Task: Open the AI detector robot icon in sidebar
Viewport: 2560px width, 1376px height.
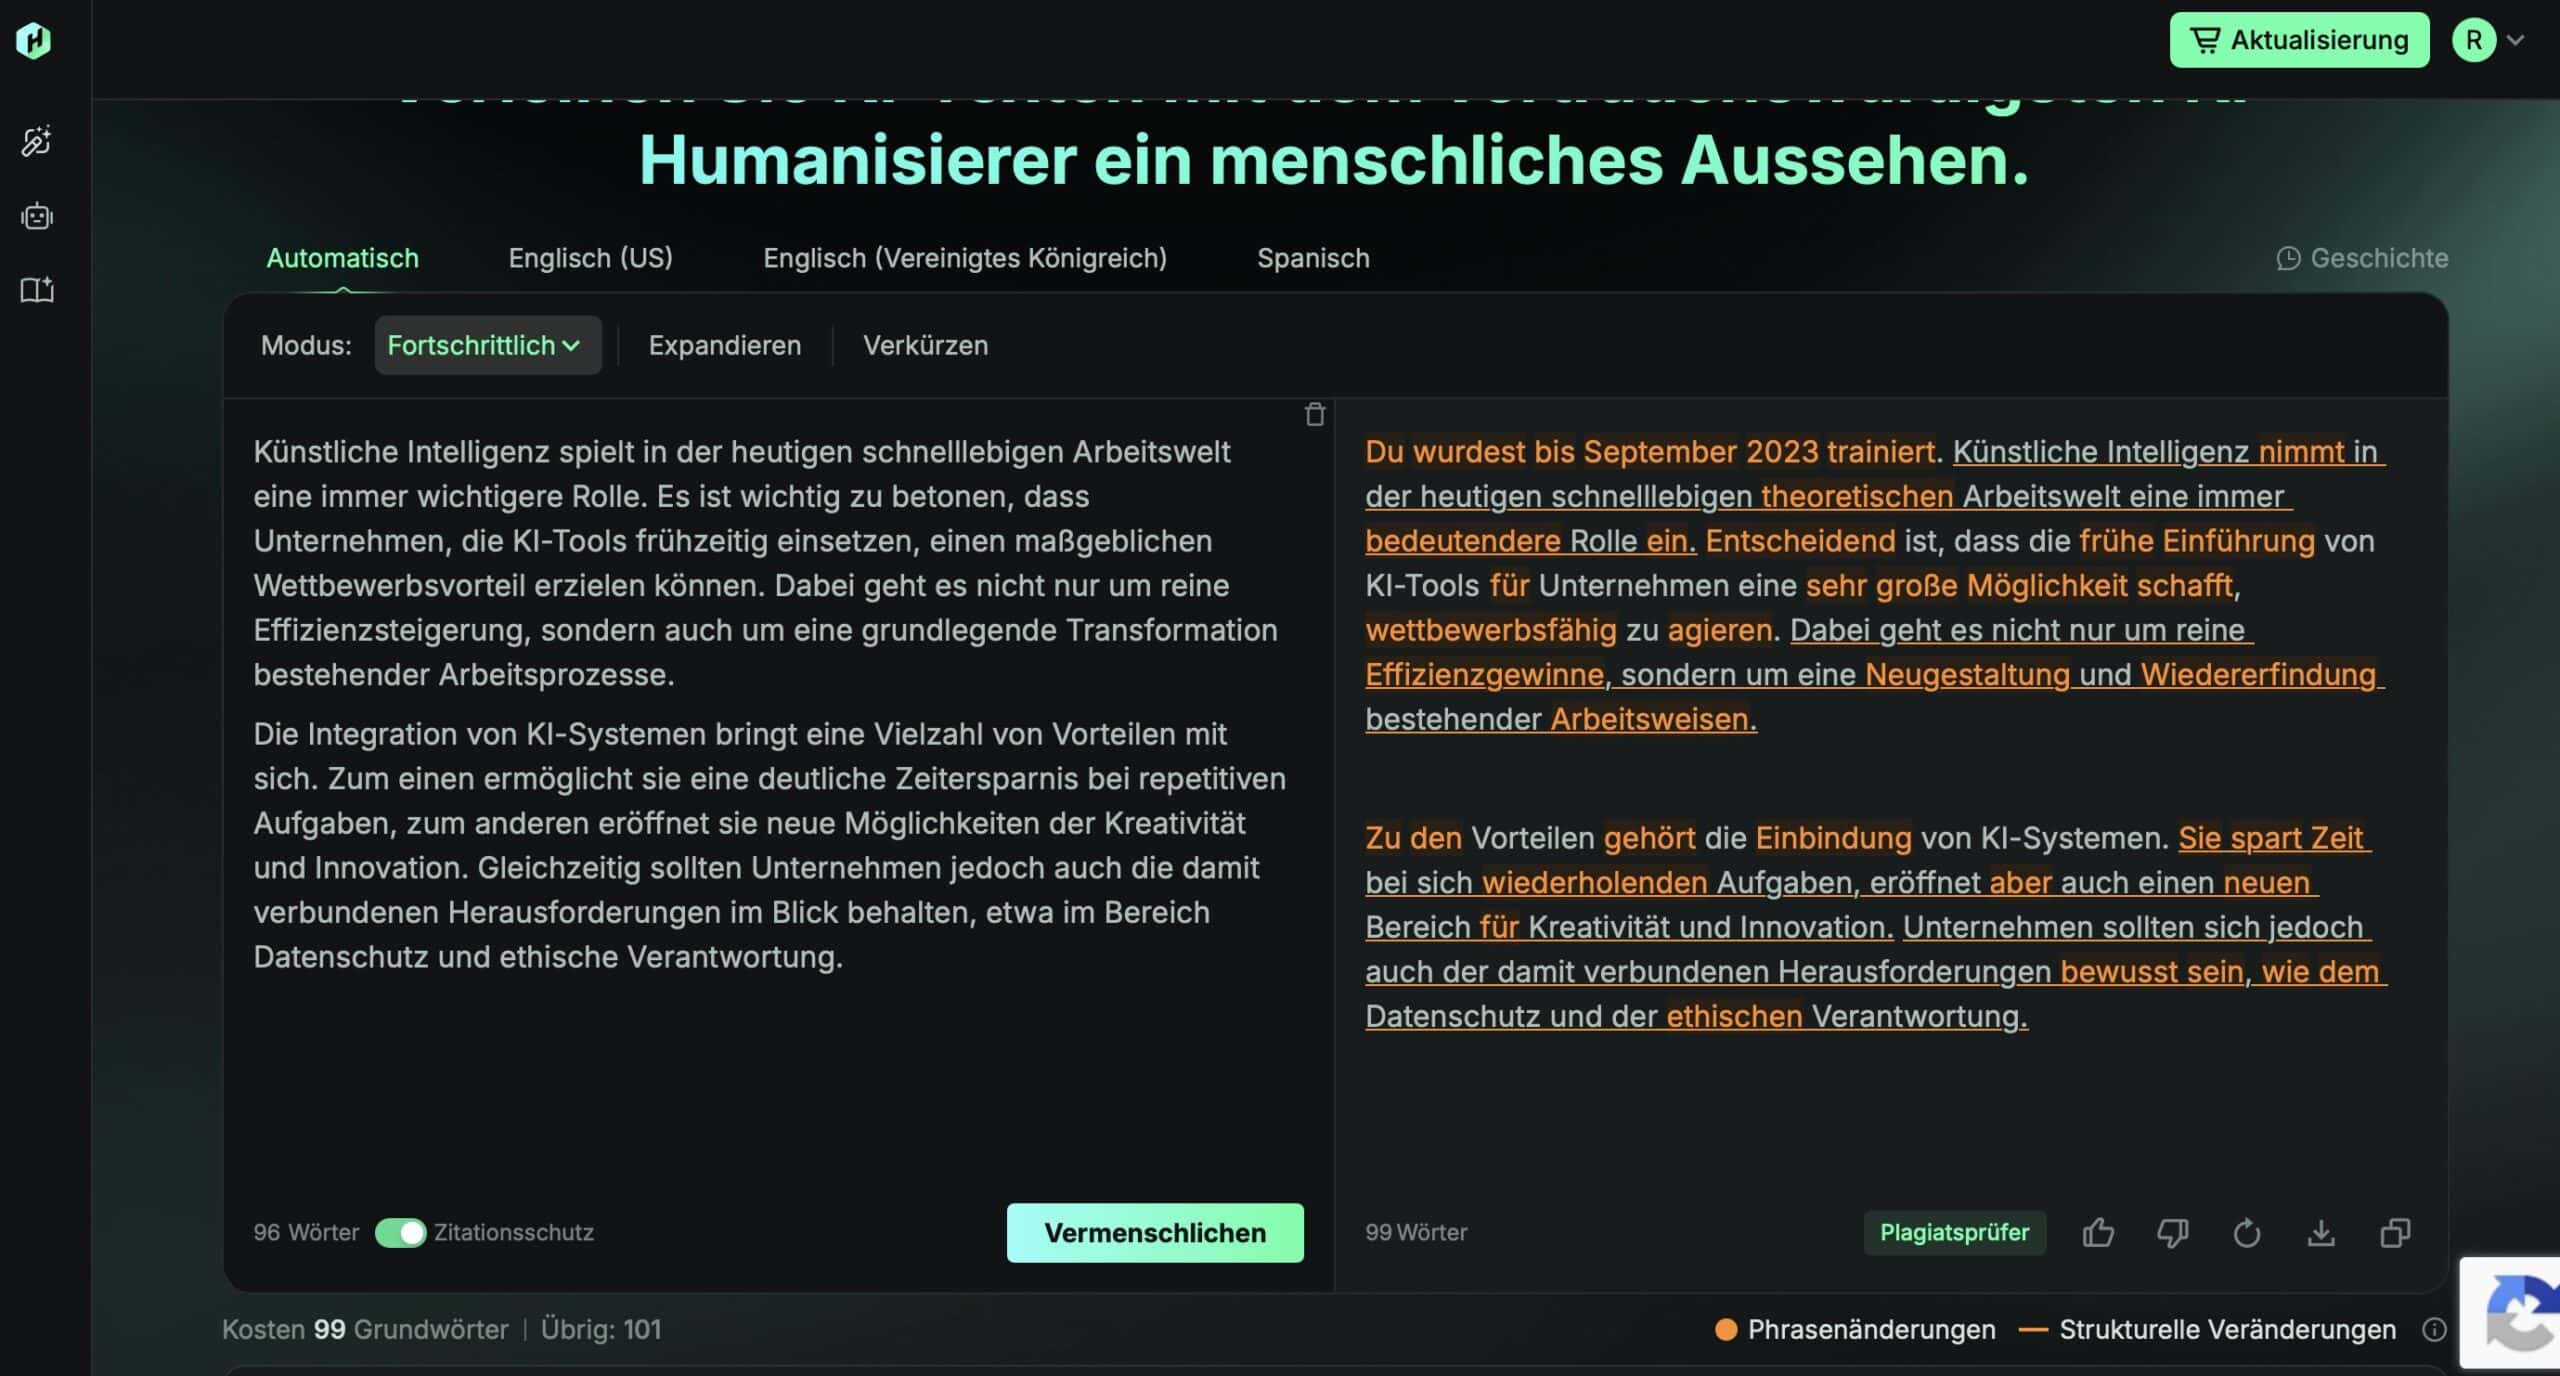Action: tap(37, 216)
